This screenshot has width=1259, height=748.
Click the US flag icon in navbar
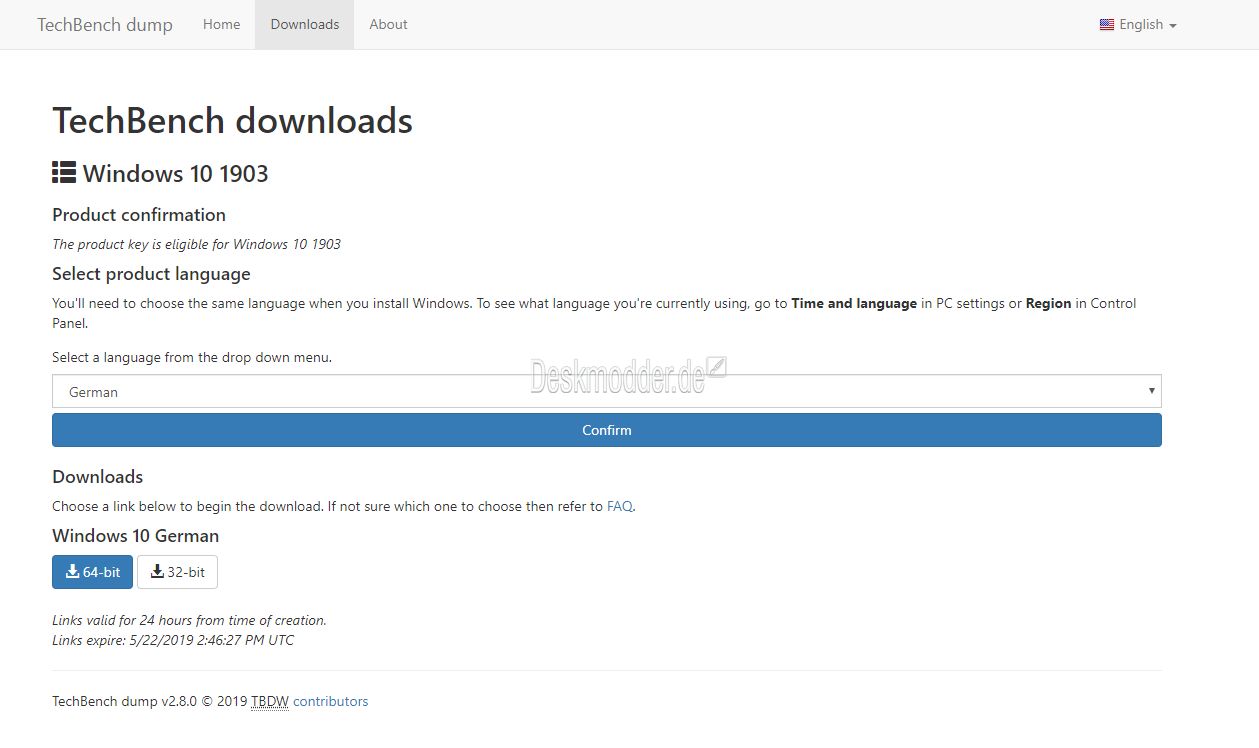tap(1107, 25)
